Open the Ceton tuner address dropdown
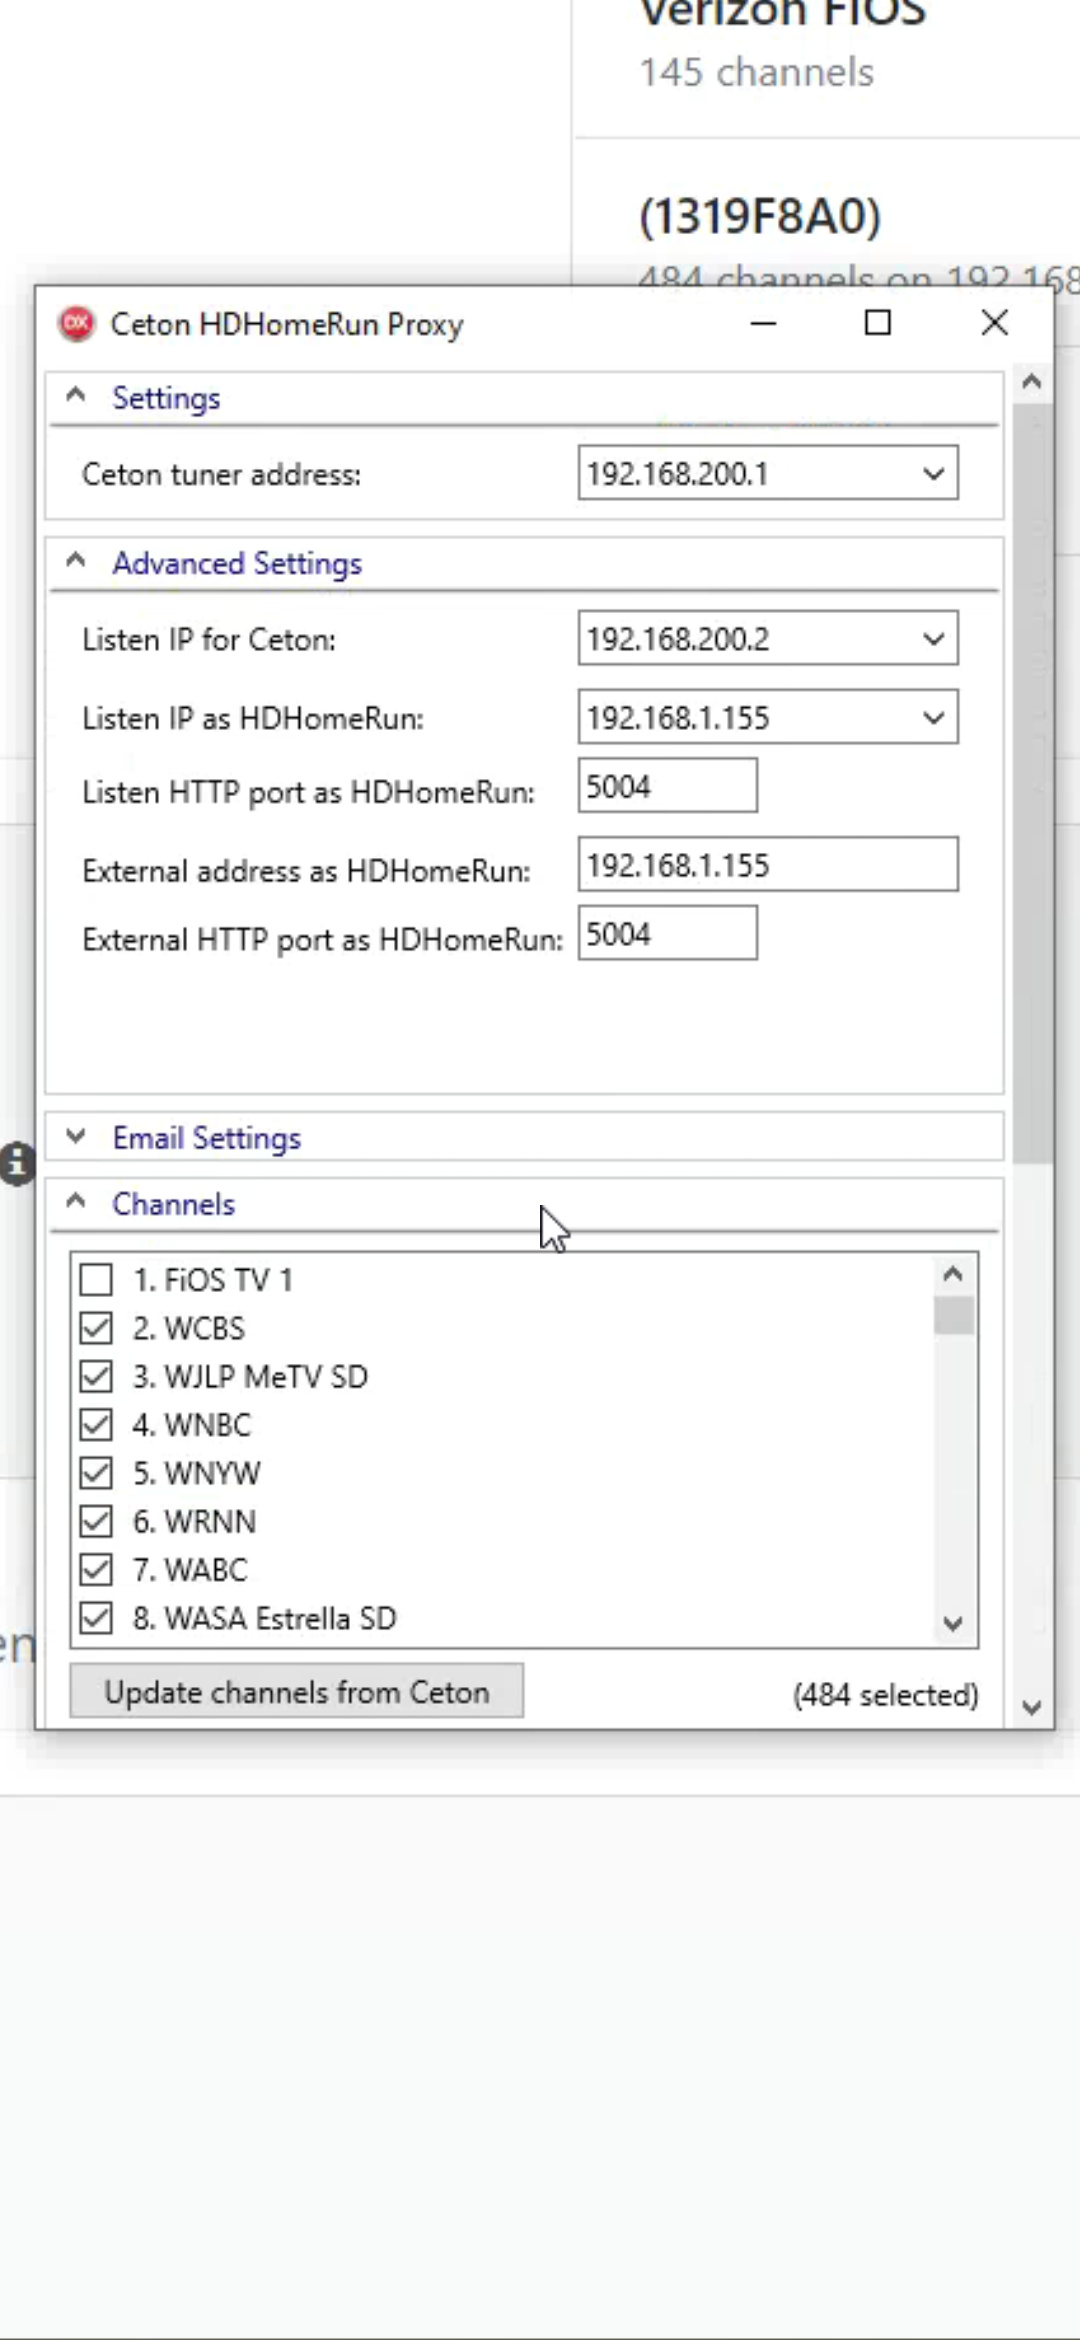The height and width of the screenshot is (2340, 1080). [933, 474]
